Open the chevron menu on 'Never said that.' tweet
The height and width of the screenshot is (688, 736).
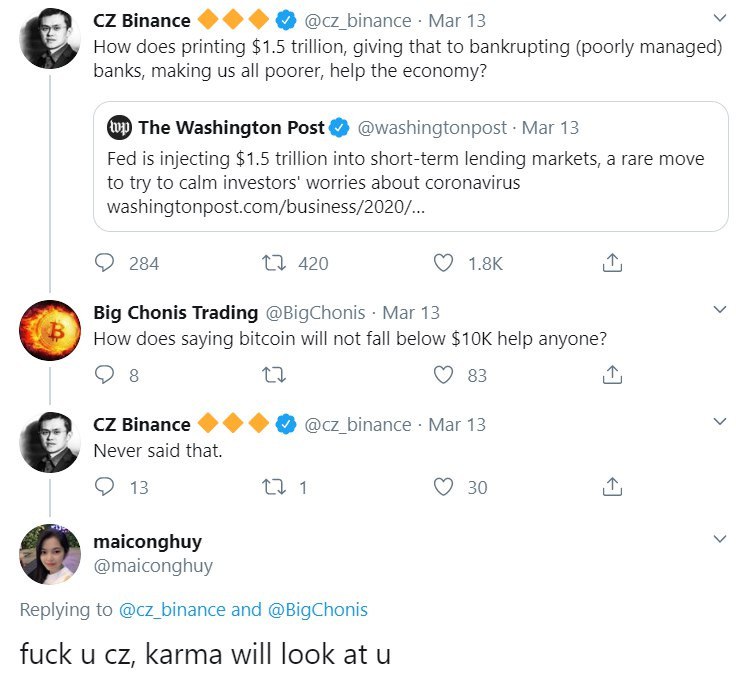(720, 421)
